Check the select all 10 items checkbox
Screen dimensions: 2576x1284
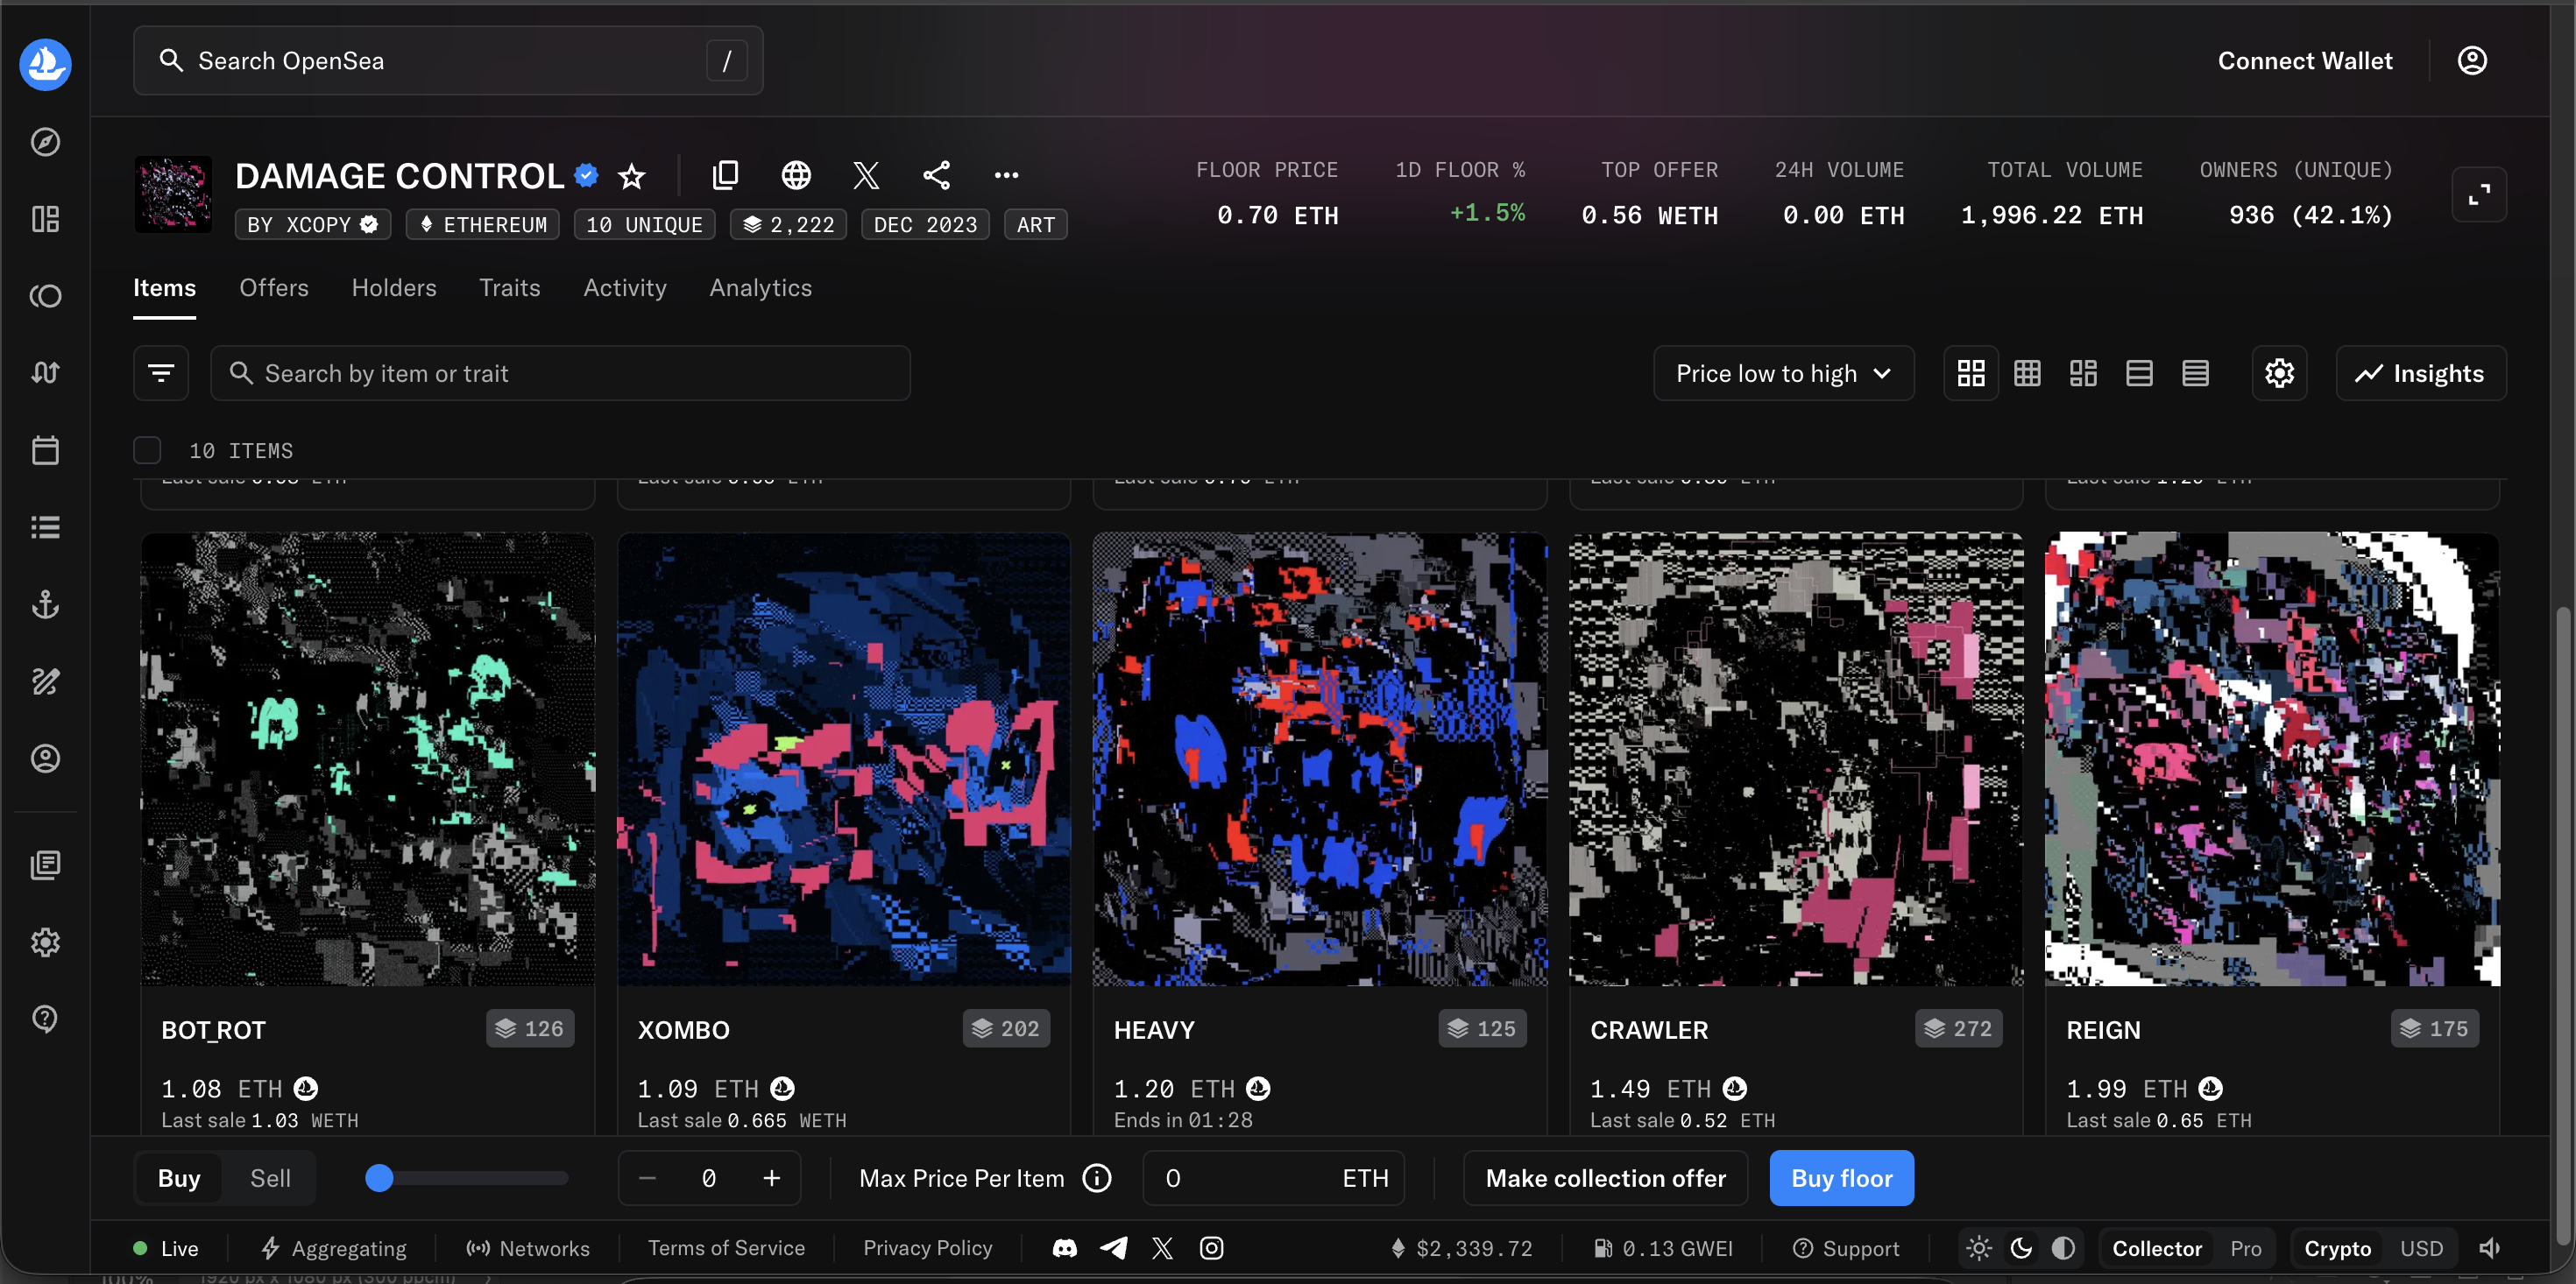147,450
